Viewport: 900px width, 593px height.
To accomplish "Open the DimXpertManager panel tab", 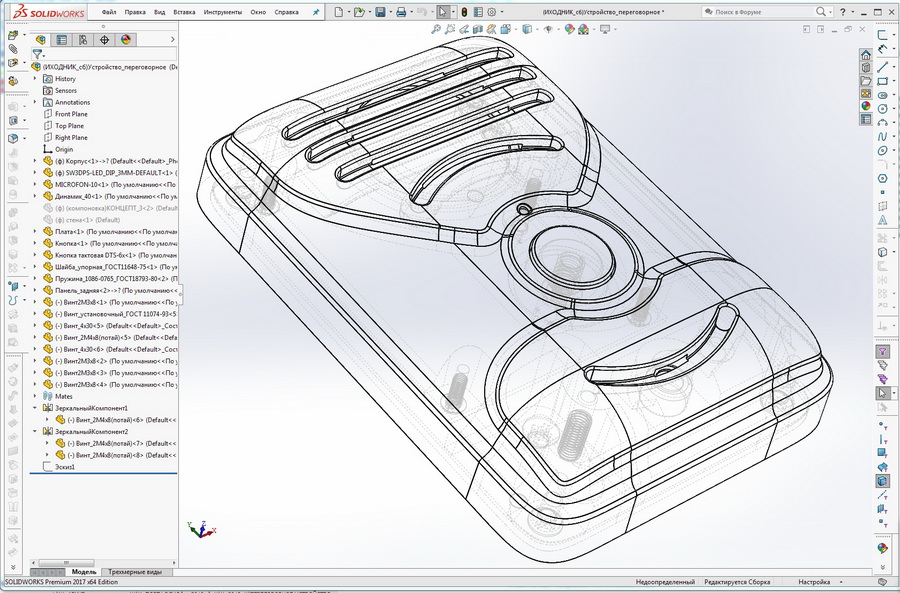I will [104, 39].
